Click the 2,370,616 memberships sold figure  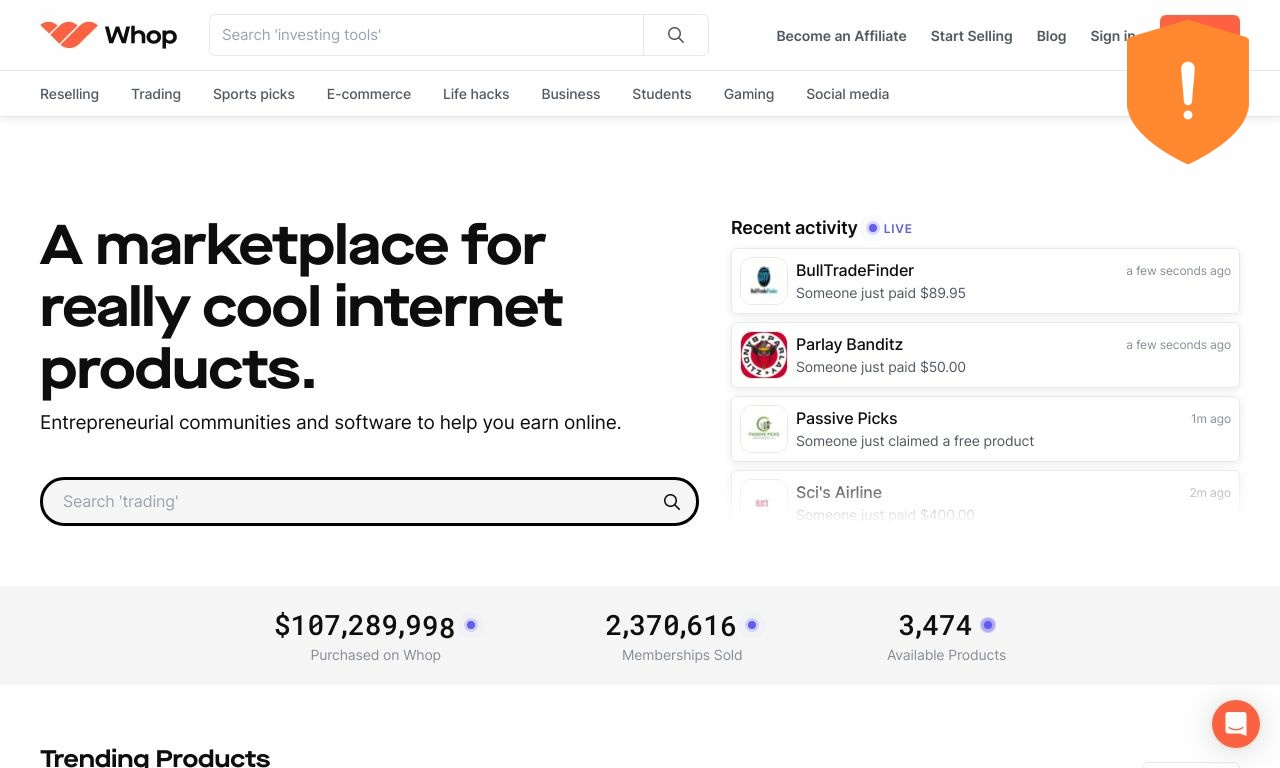pos(671,626)
